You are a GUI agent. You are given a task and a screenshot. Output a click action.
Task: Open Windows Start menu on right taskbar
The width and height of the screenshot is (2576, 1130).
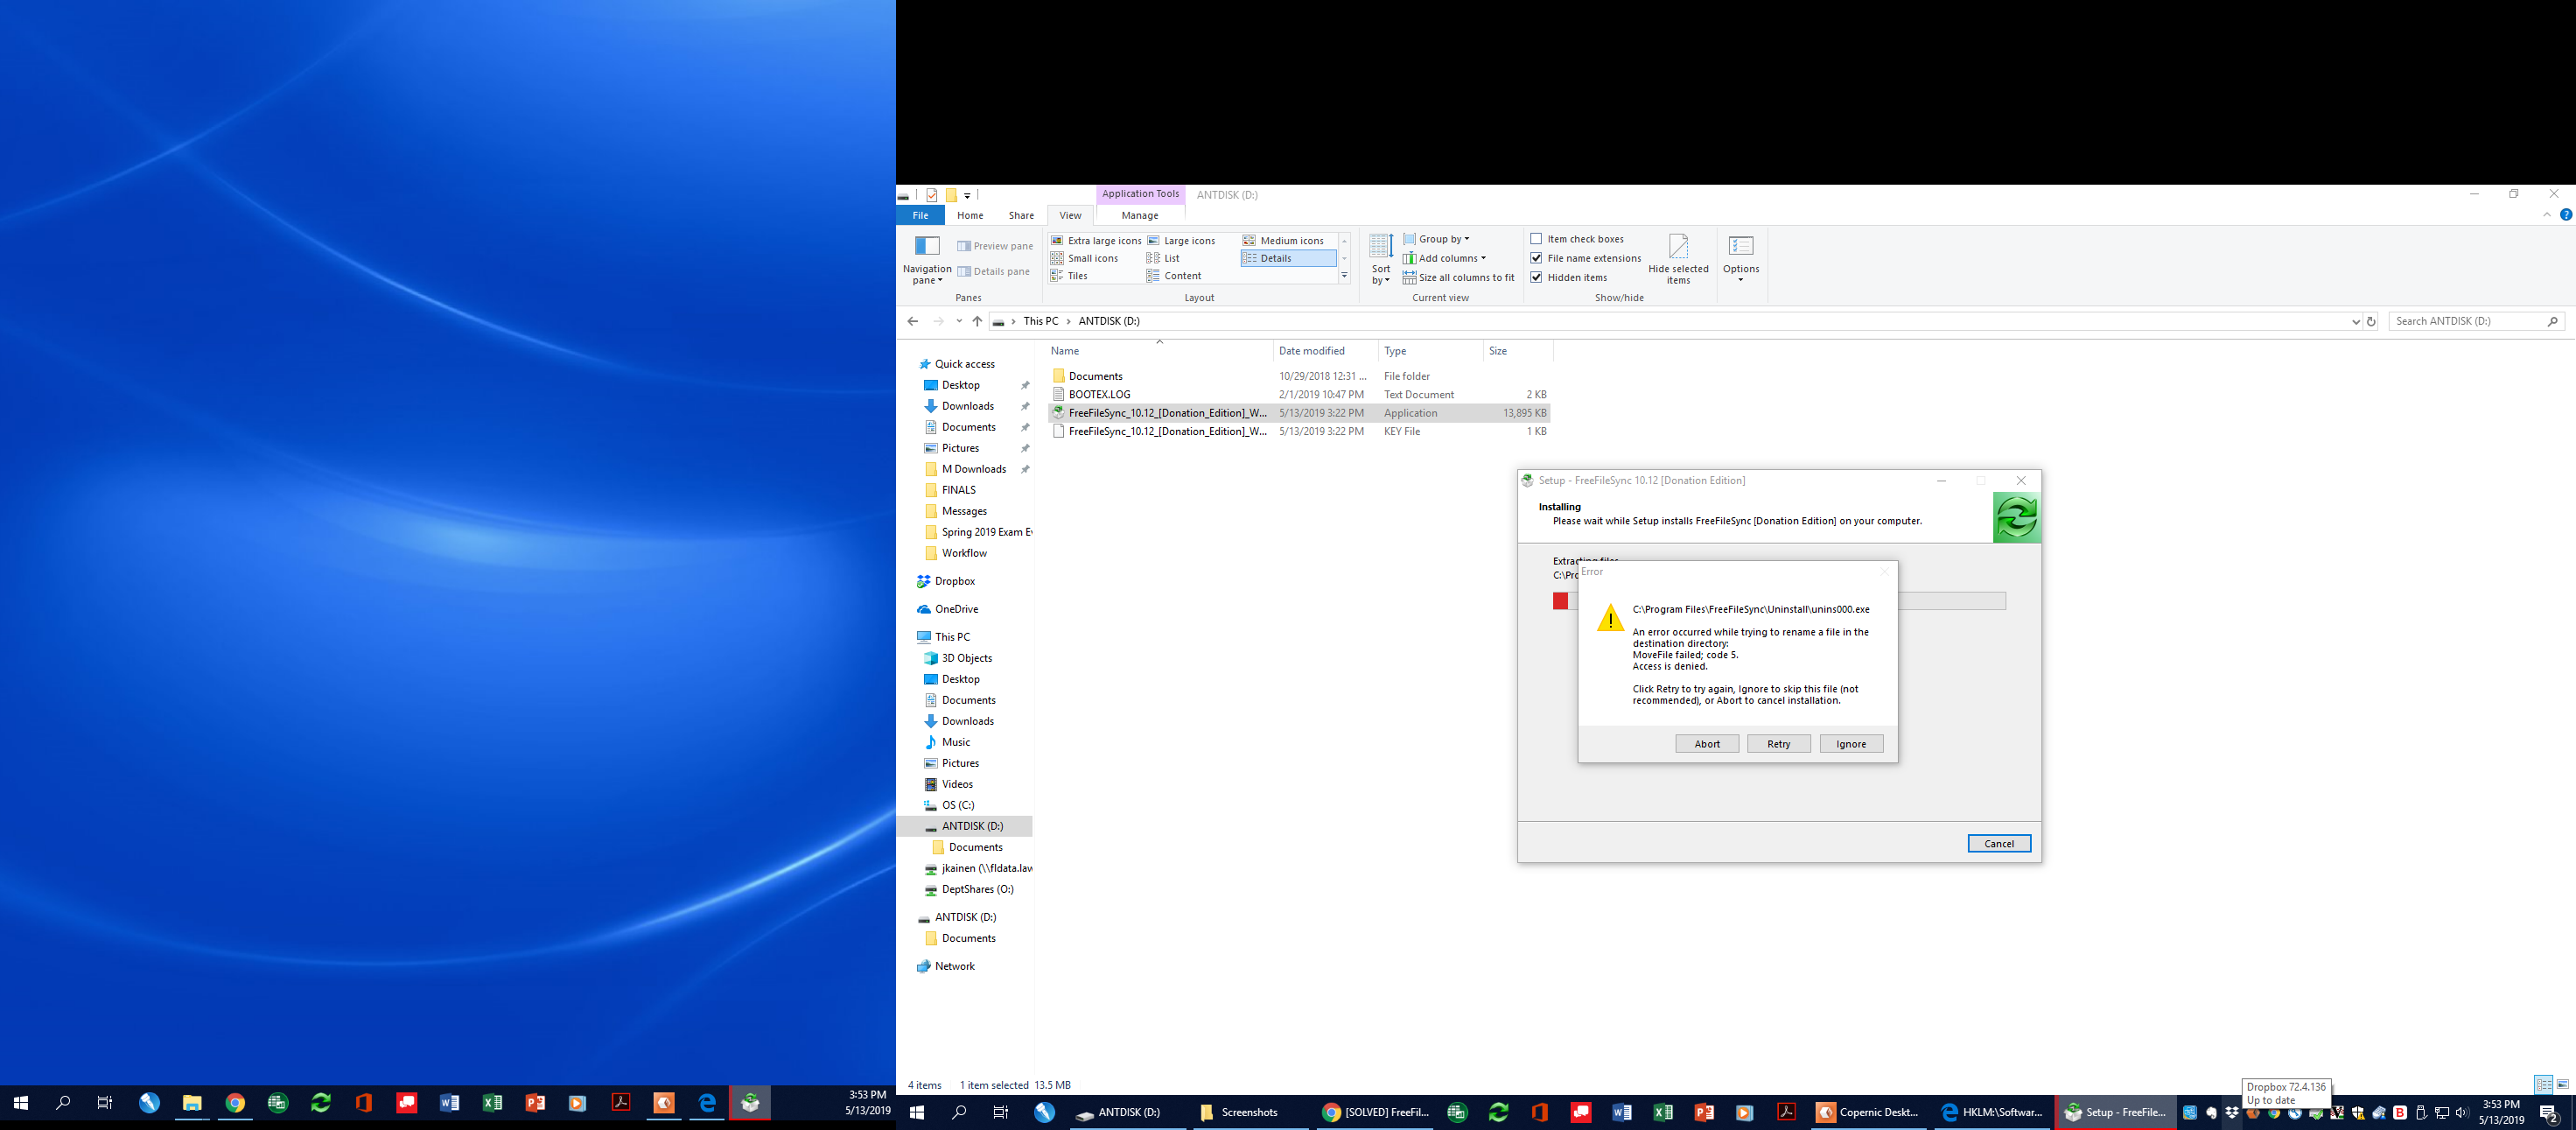tap(916, 1112)
